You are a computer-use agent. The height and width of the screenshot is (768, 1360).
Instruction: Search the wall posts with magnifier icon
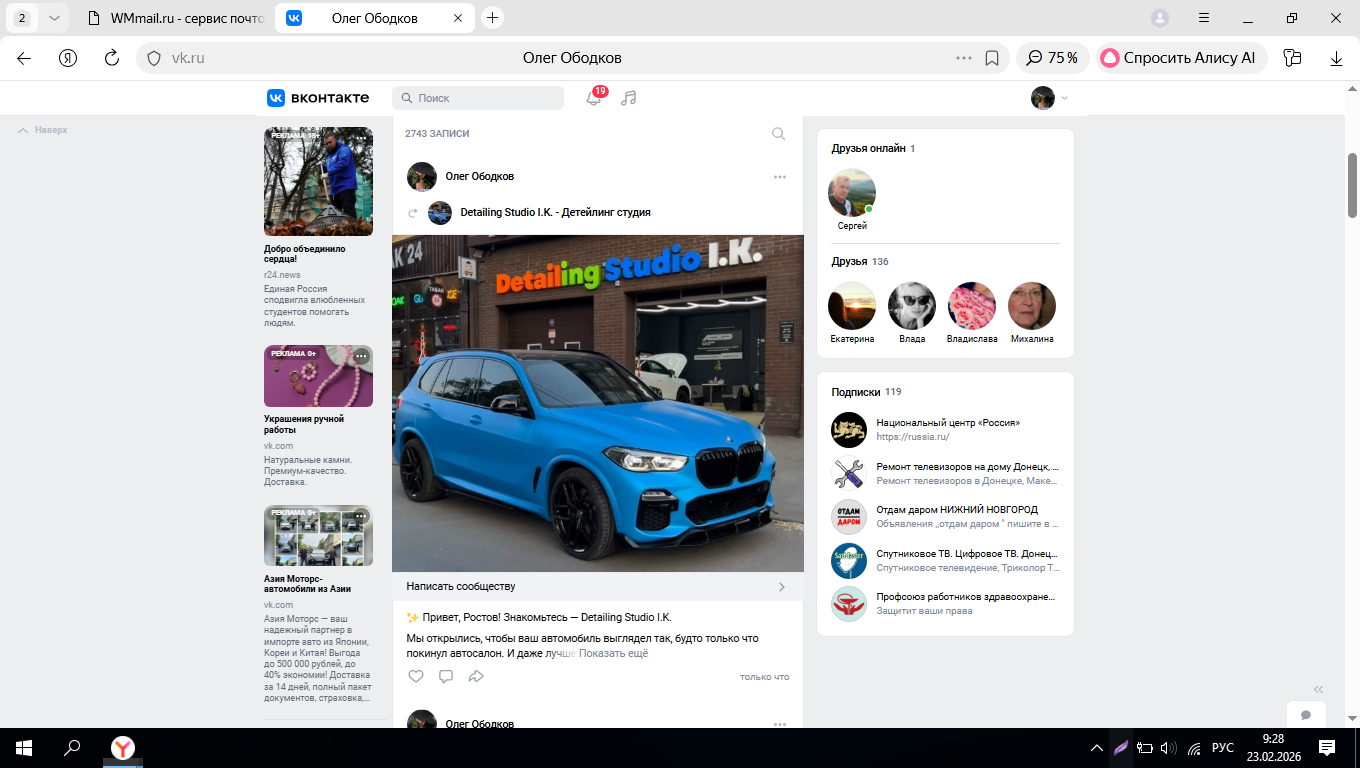click(779, 134)
